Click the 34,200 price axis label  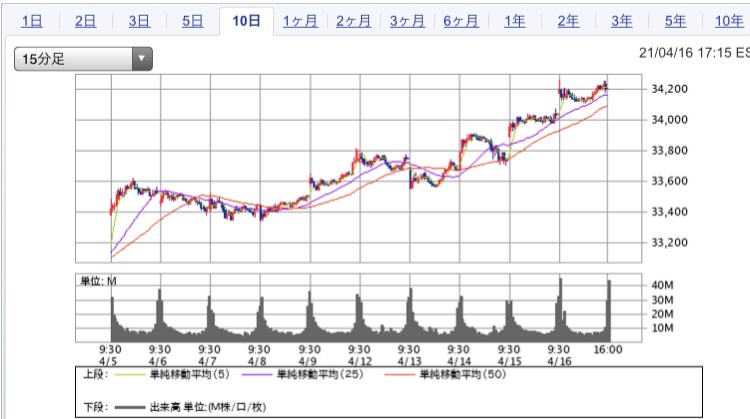(x=670, y=89)
